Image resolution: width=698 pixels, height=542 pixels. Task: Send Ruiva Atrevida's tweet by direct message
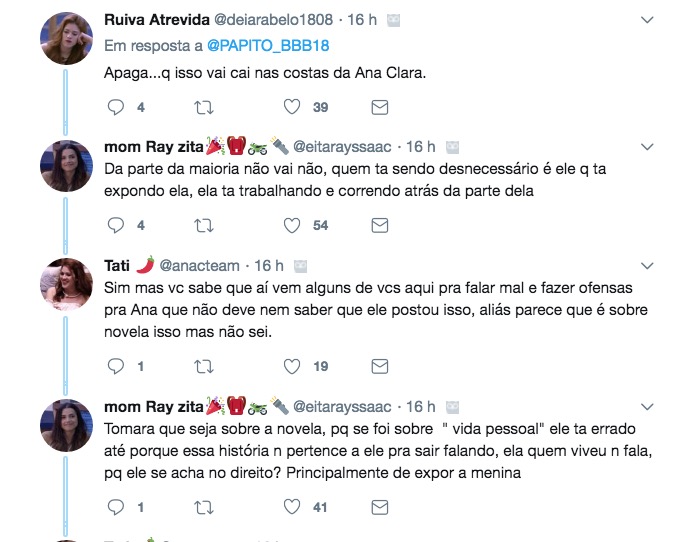coord(379,106)
